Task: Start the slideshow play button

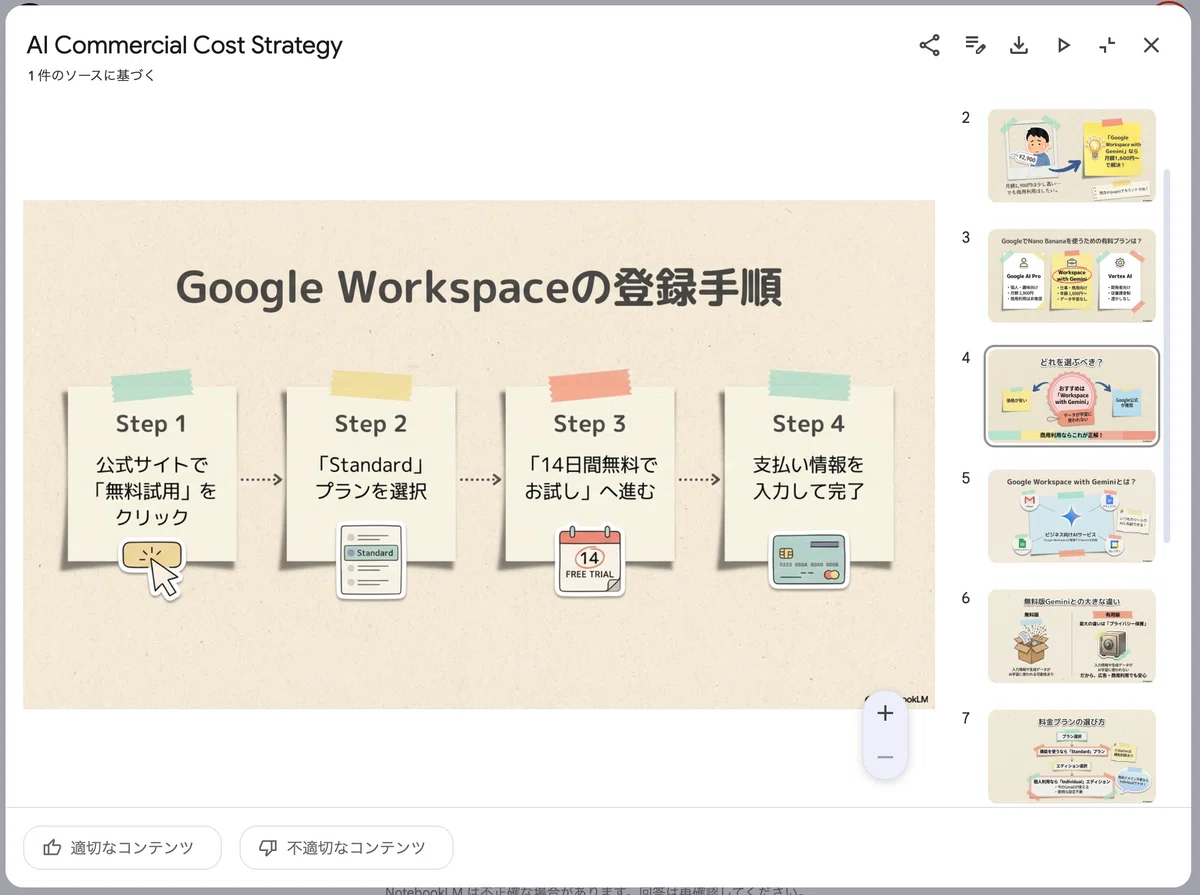Action: [1063, 45]
